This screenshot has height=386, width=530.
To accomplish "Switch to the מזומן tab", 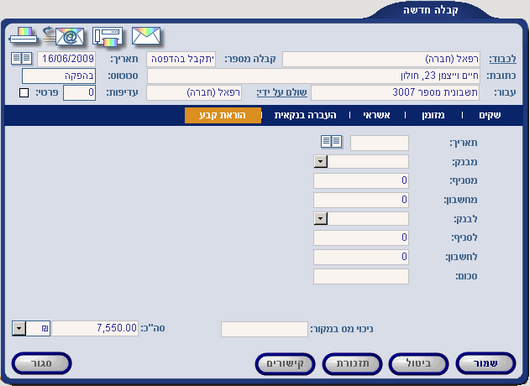I will [x=433, y=115].
